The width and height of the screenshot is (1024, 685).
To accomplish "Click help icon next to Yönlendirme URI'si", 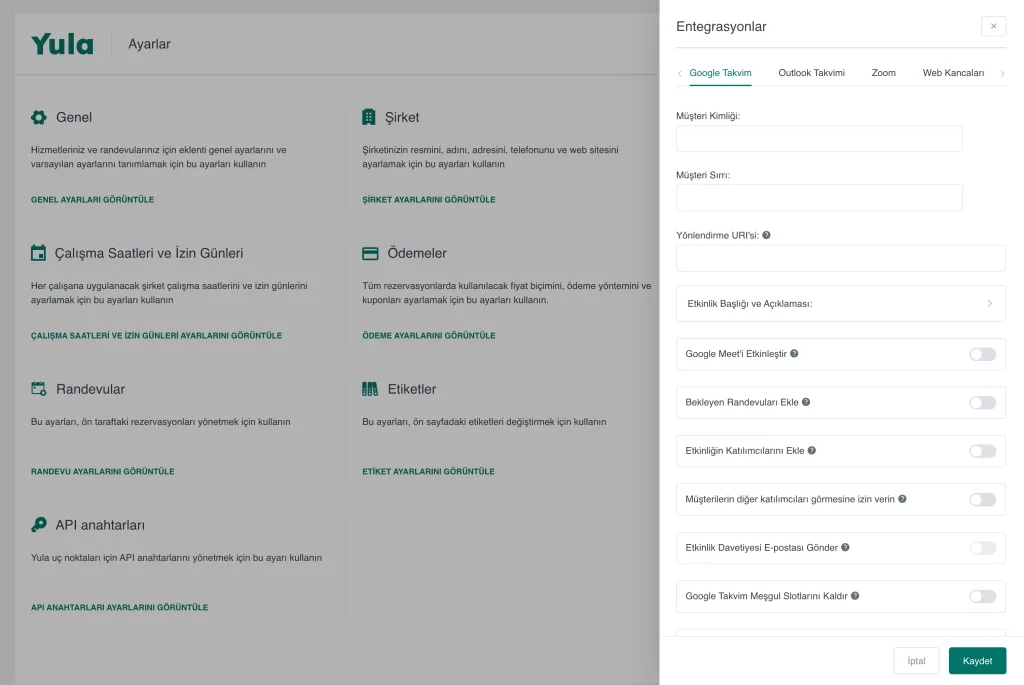I will (x=767, y=235).
